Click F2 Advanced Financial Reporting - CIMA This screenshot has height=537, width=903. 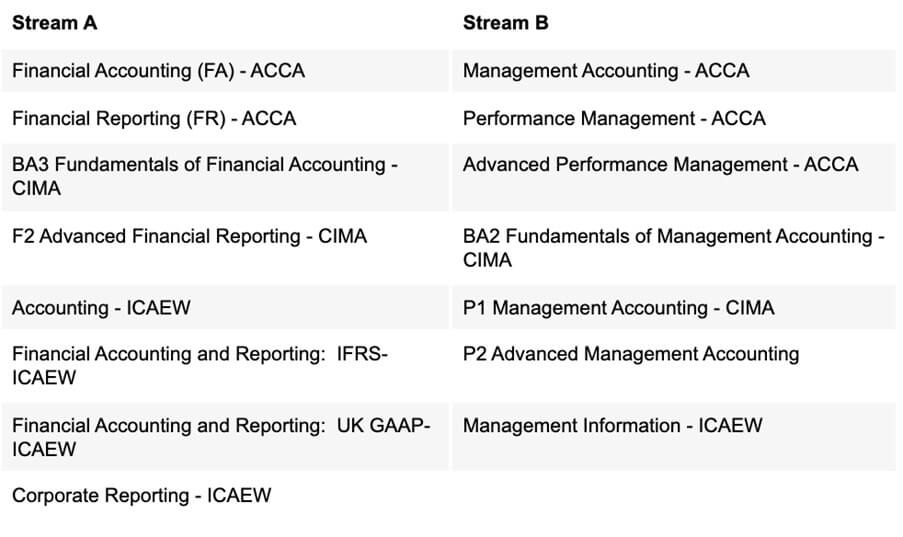(189, 236)
